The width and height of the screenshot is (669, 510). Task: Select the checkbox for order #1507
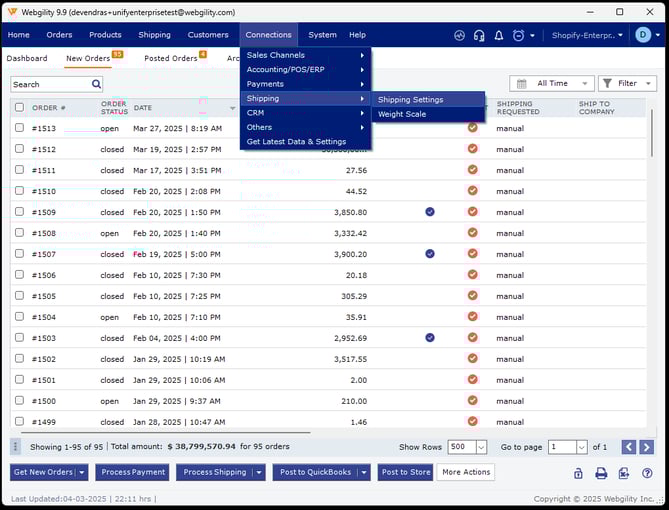(19, 254)
